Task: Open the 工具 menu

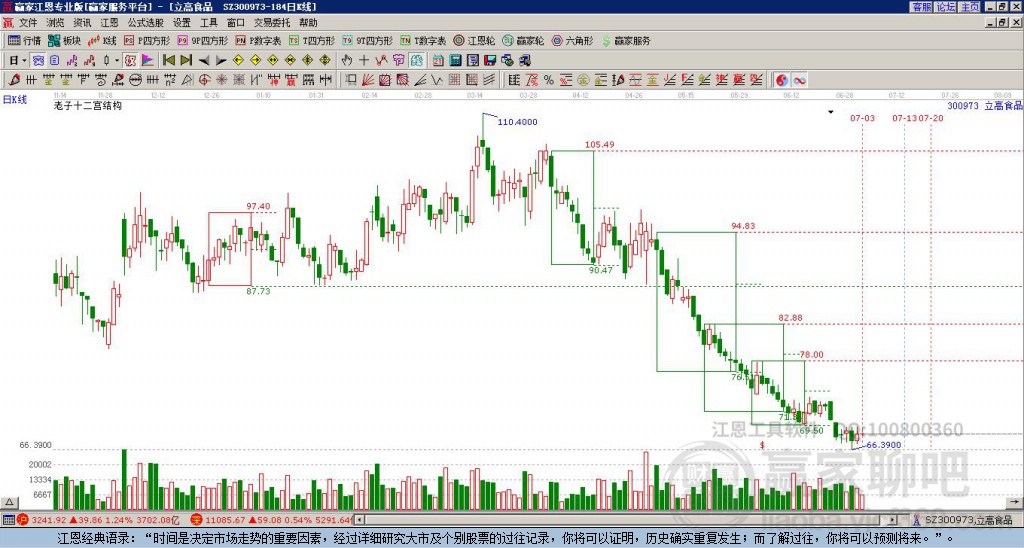Action: click(208, 23)
